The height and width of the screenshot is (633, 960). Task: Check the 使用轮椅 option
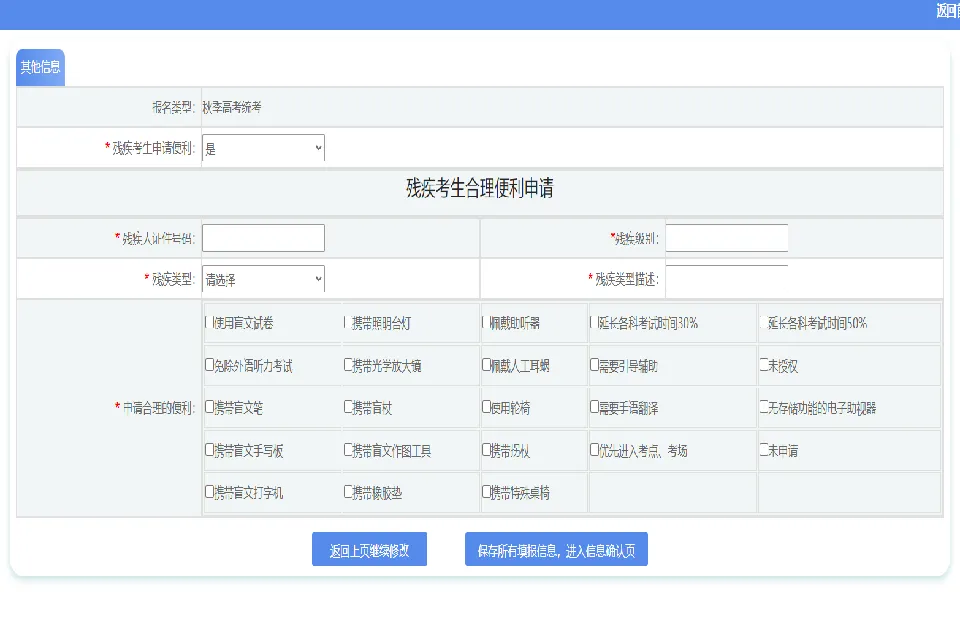click(484, 407)
